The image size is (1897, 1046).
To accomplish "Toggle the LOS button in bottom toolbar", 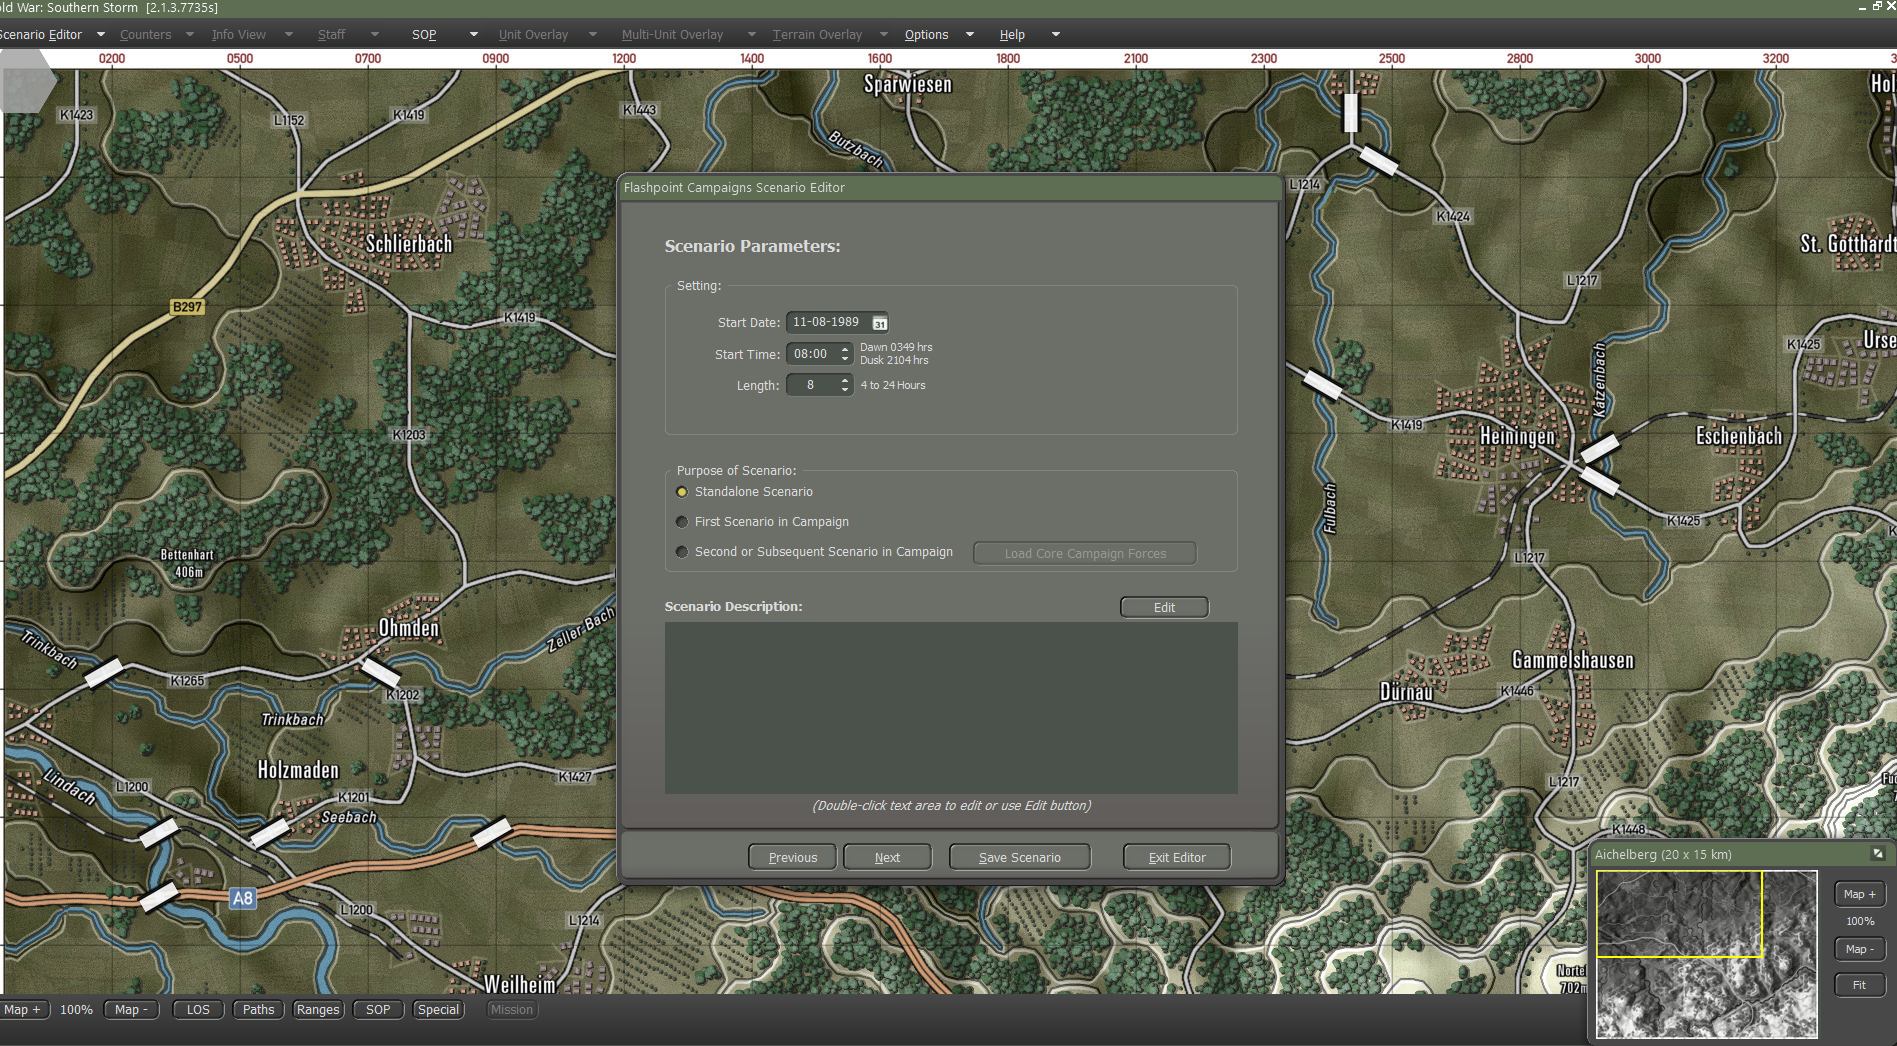I will point(198,1010).
